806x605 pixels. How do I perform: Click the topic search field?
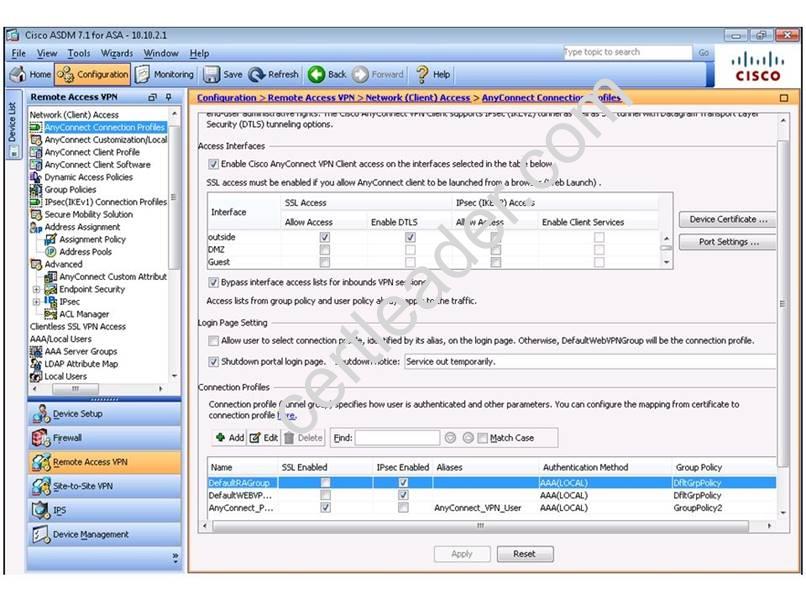pos(627,52)
